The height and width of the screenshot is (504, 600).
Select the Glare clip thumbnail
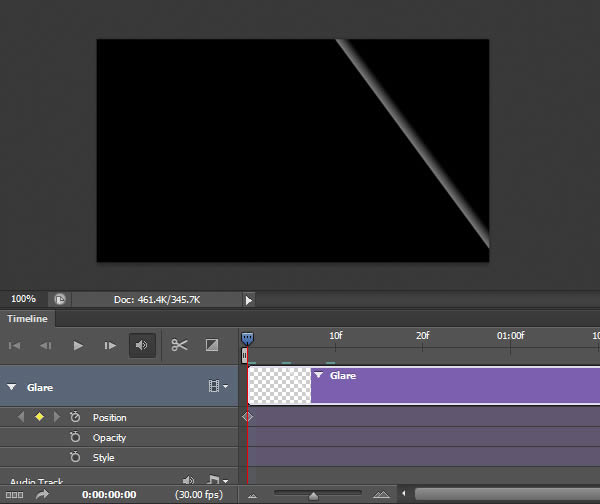[280, 385]
